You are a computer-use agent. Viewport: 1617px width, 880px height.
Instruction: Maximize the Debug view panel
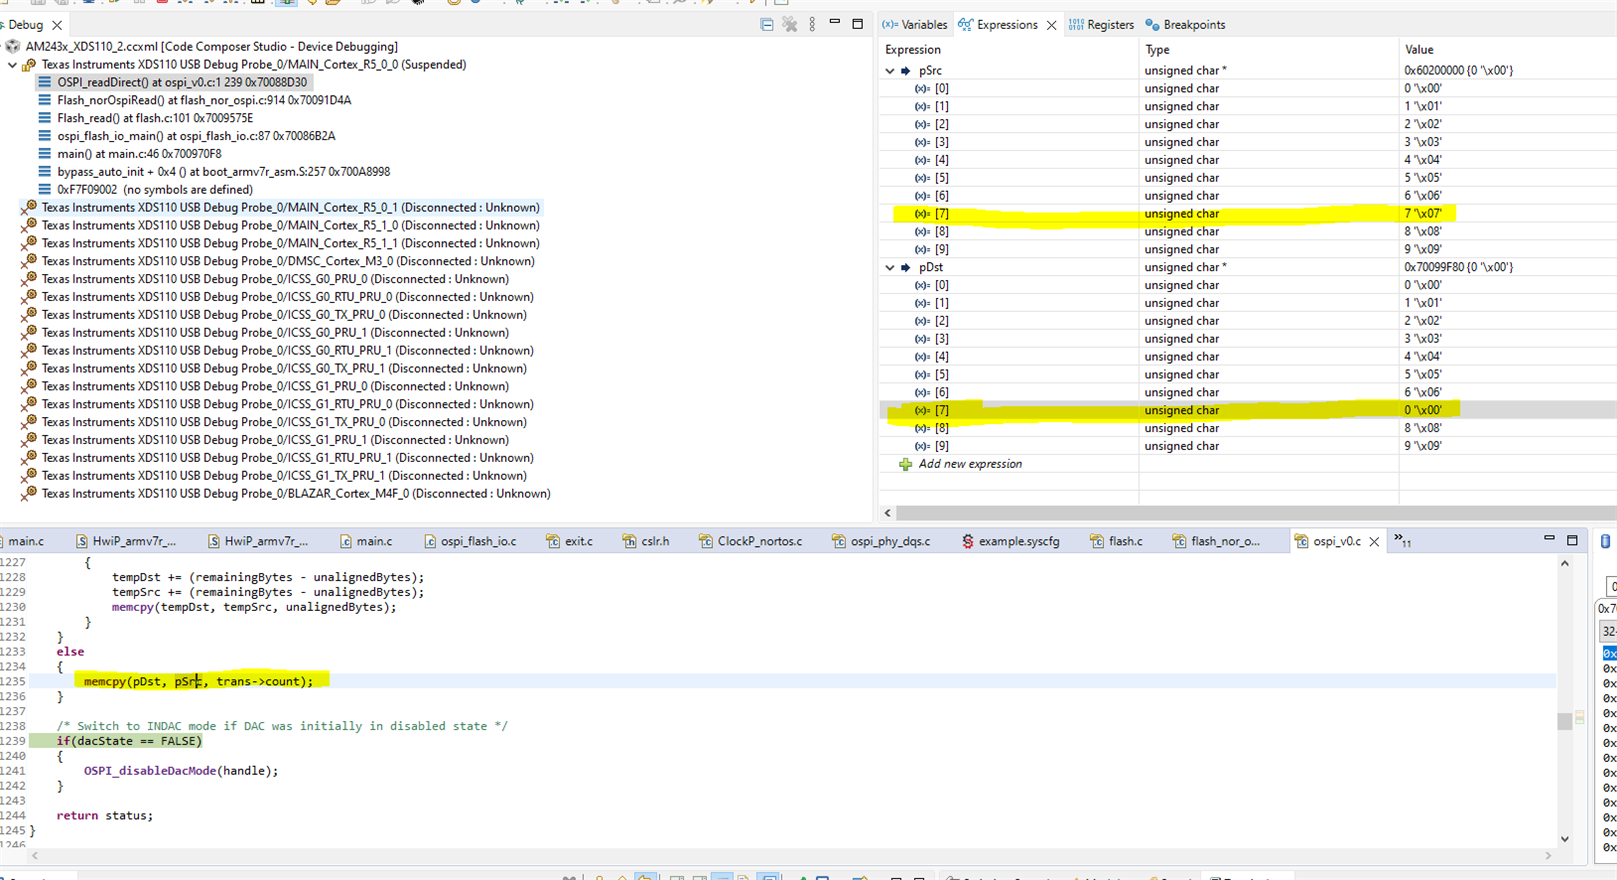point(857,23)
